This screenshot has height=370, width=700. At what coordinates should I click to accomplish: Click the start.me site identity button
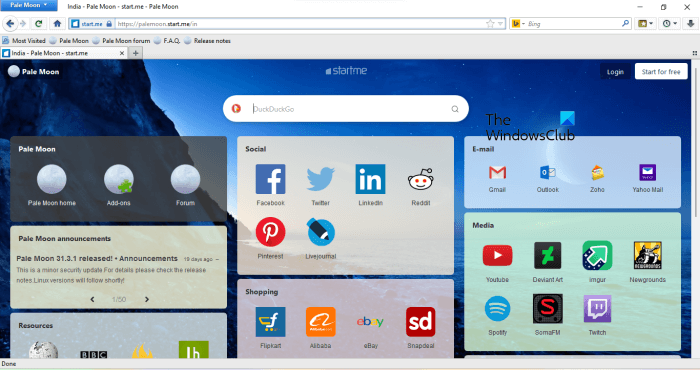pyautogui.click(x=92, y=24)
